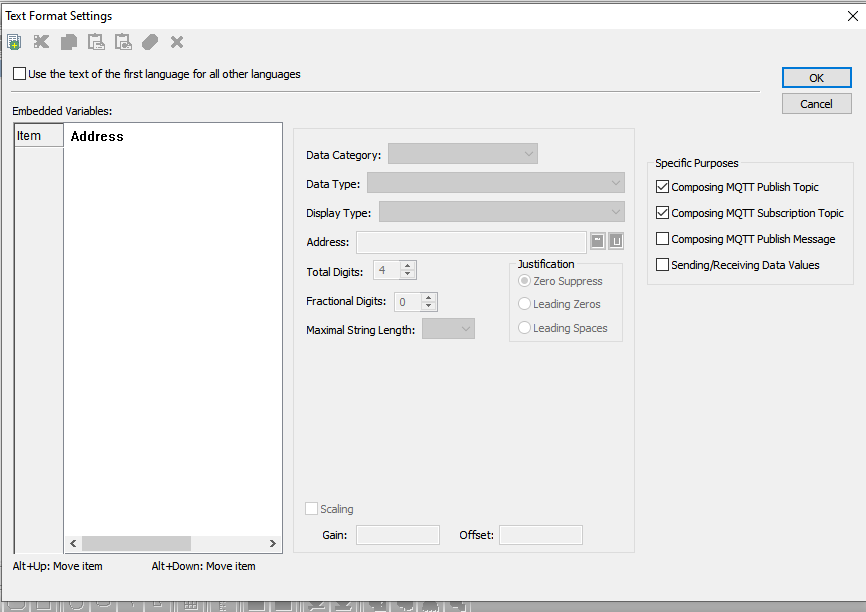The height and width of the screenshot is (612, 866).
Task: Open the Data Category dropdown
Action: point(463,154)
